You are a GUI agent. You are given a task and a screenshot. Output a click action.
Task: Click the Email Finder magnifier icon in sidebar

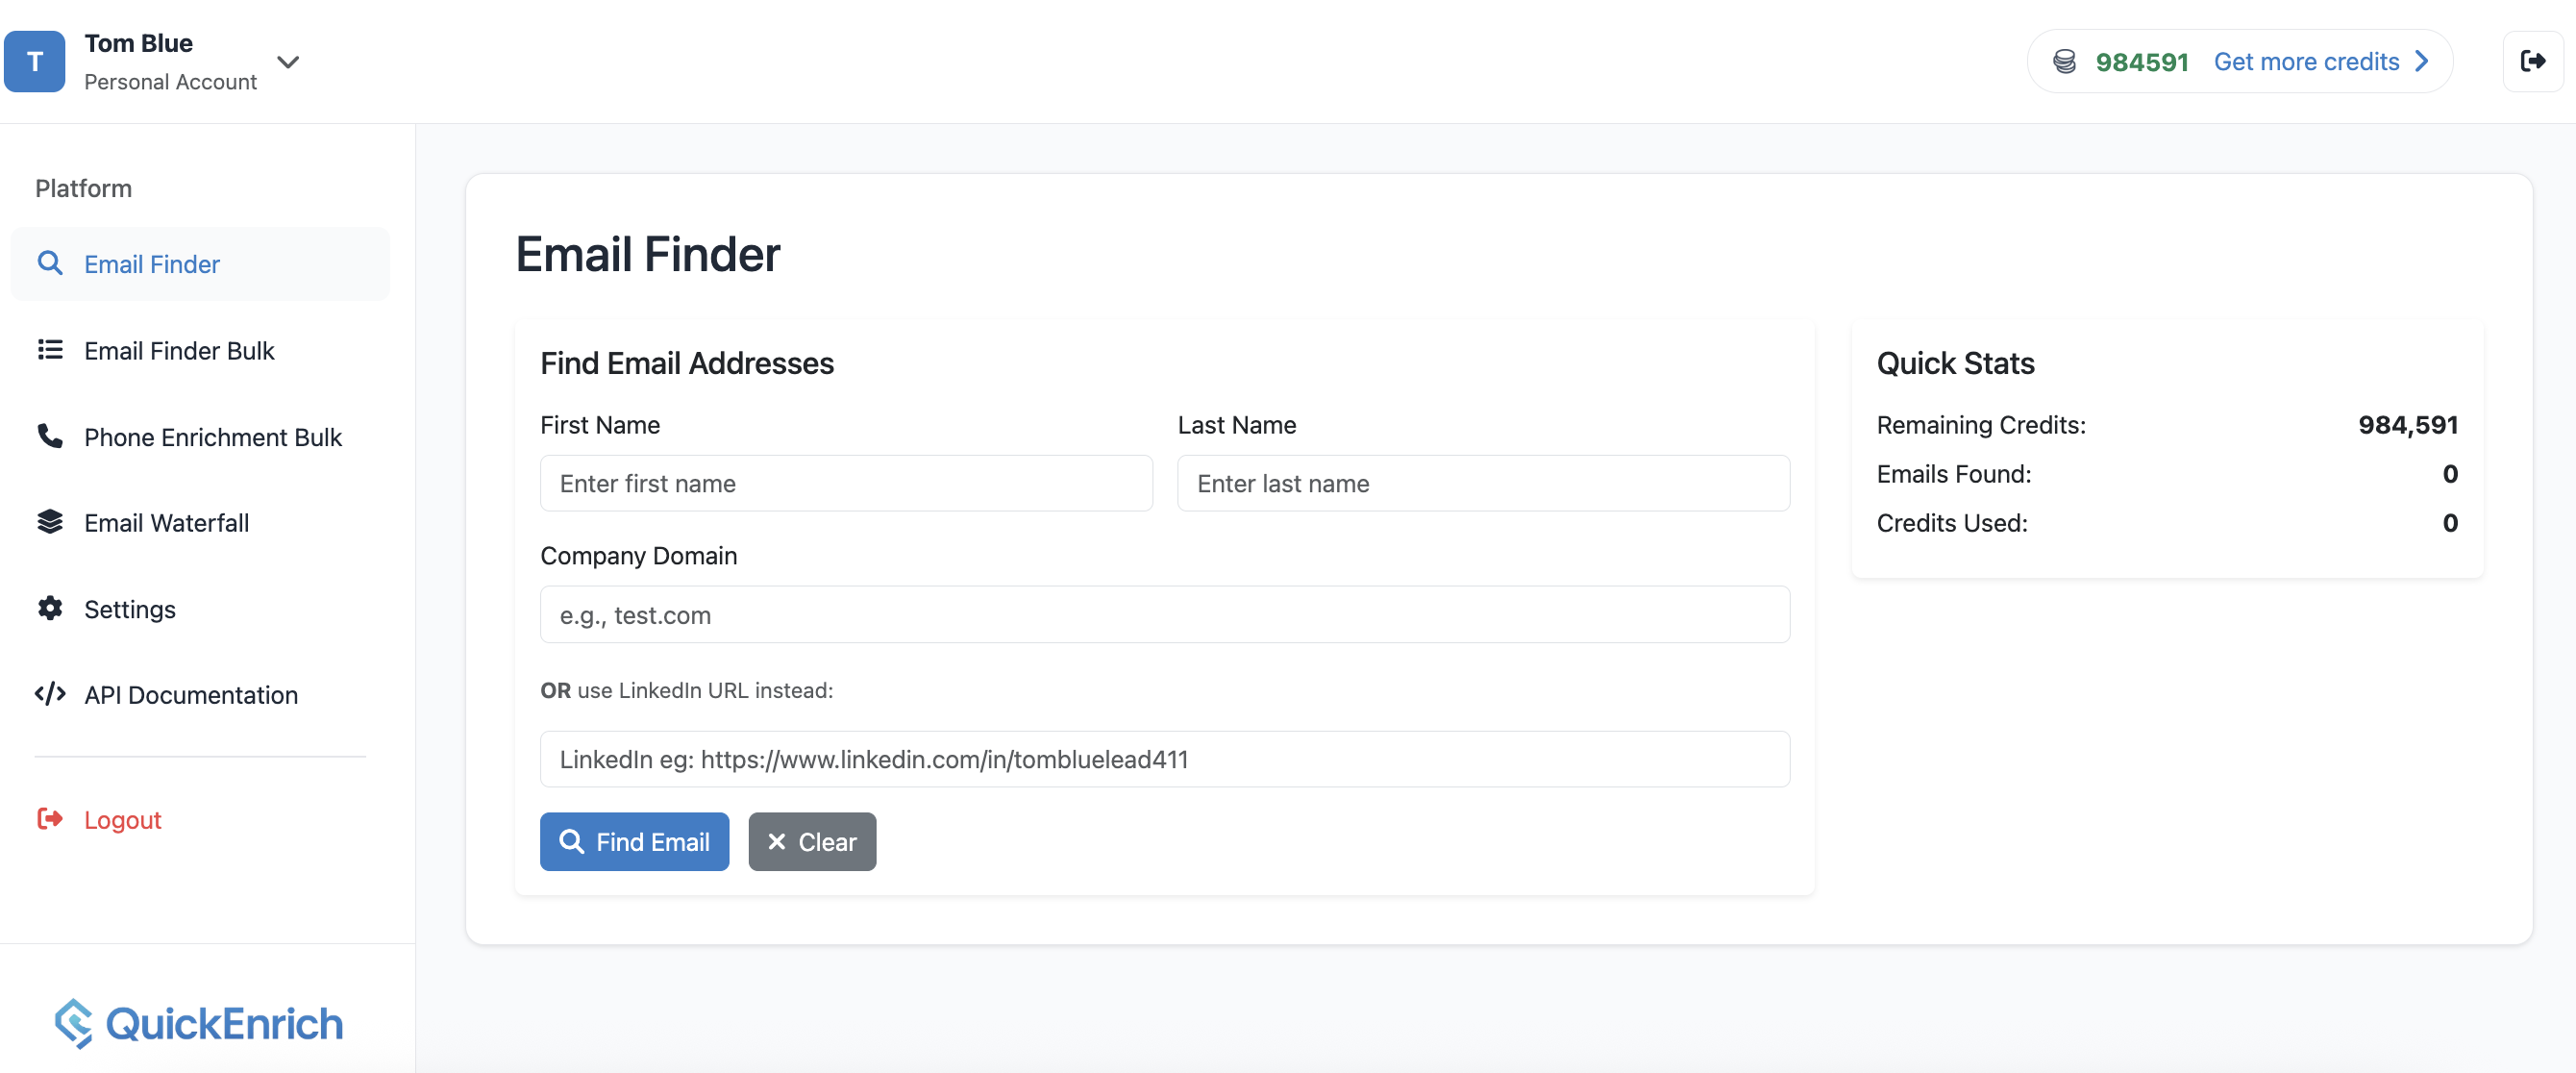coord(50,263)
